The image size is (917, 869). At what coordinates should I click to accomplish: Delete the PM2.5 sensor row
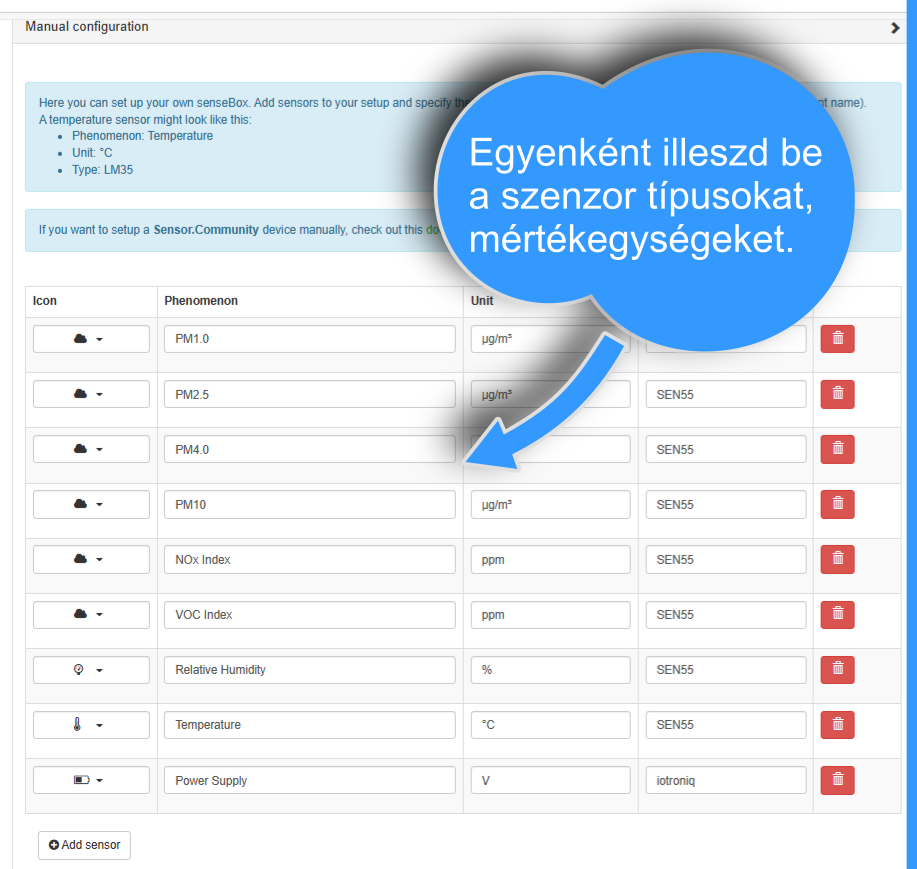(x=837, y=394)
